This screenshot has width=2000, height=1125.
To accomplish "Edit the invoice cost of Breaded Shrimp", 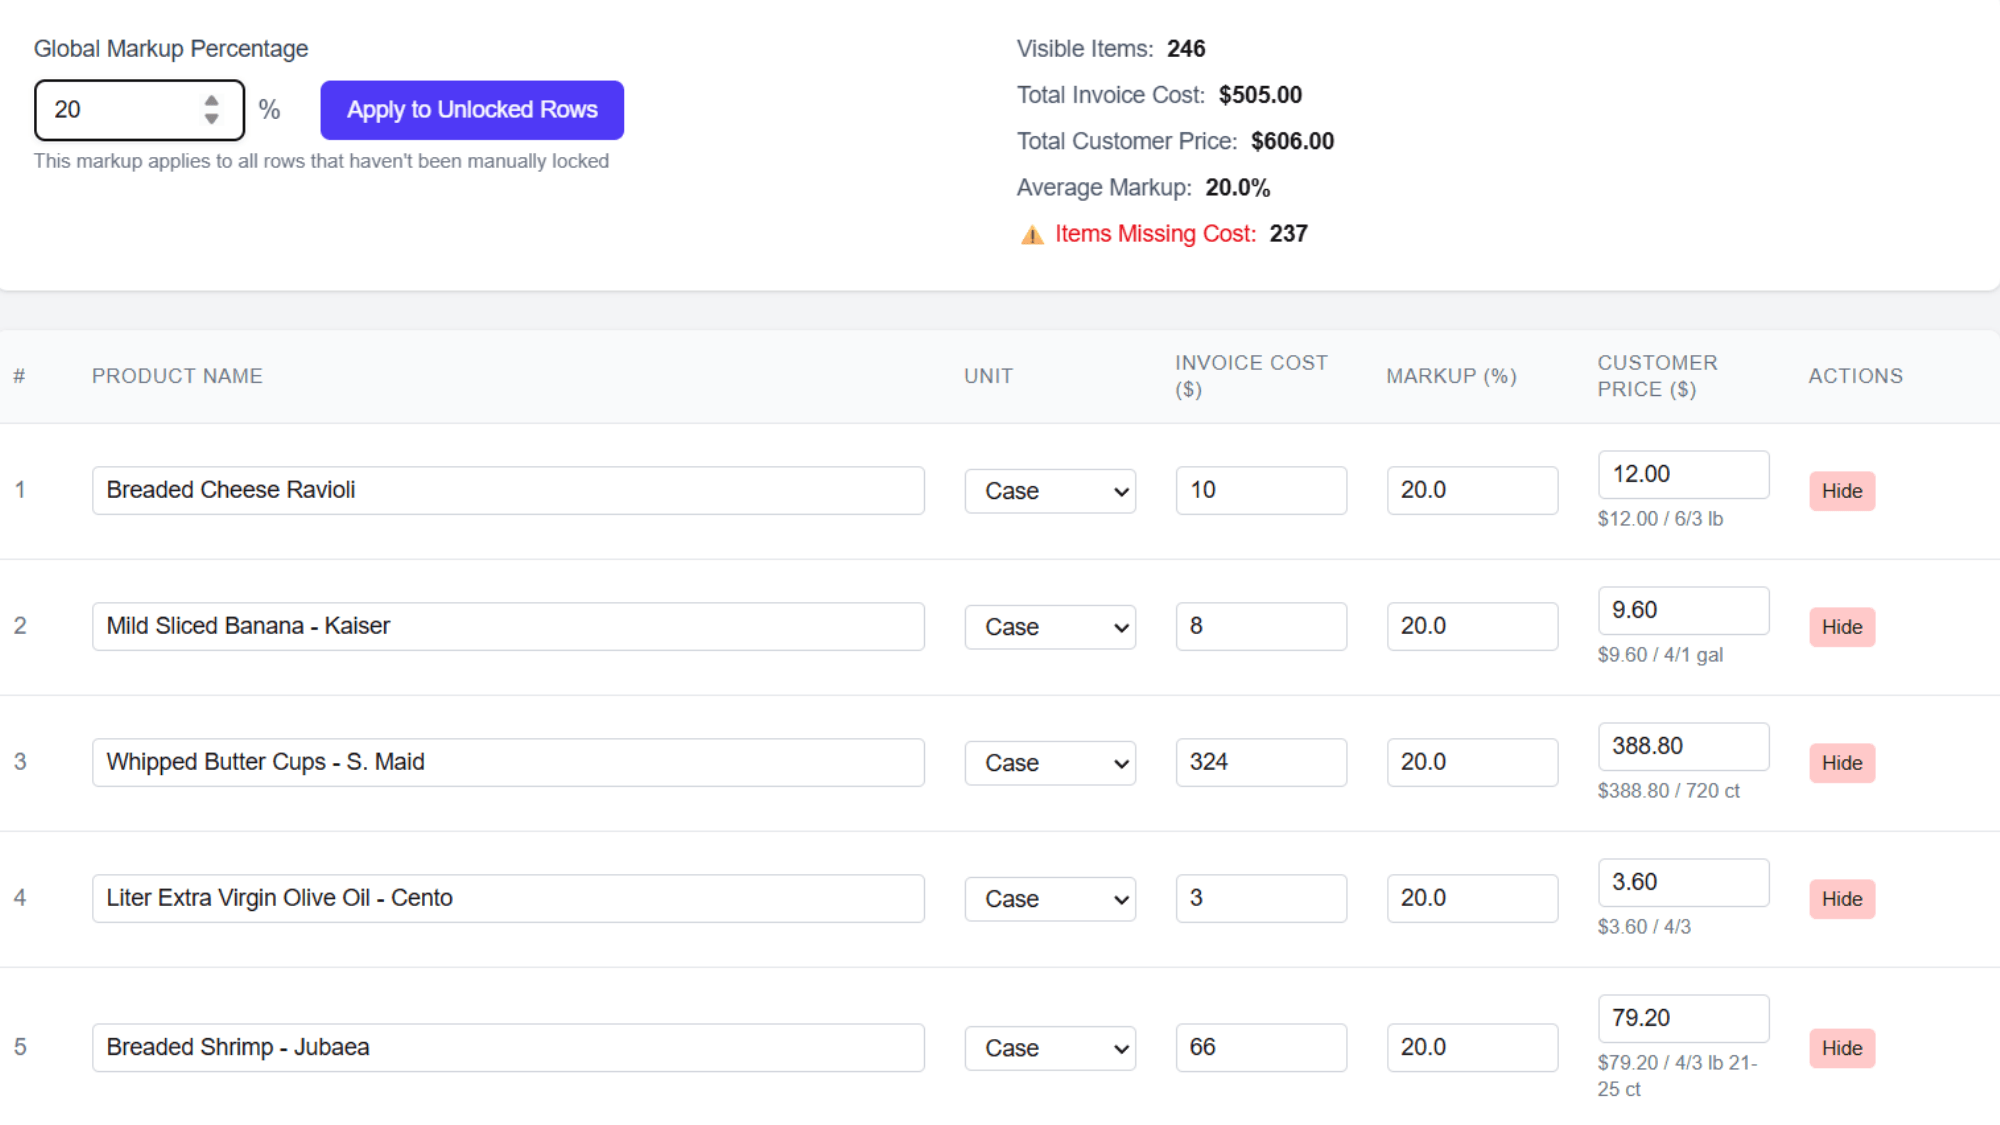I will point(1261,1047).
